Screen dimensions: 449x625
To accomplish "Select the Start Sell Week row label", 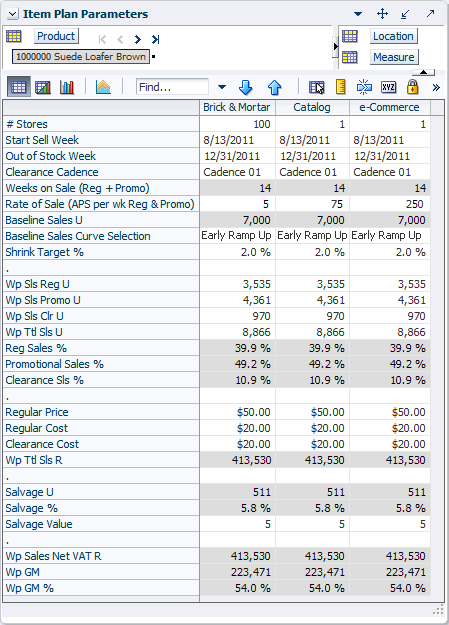I will 101,140.
